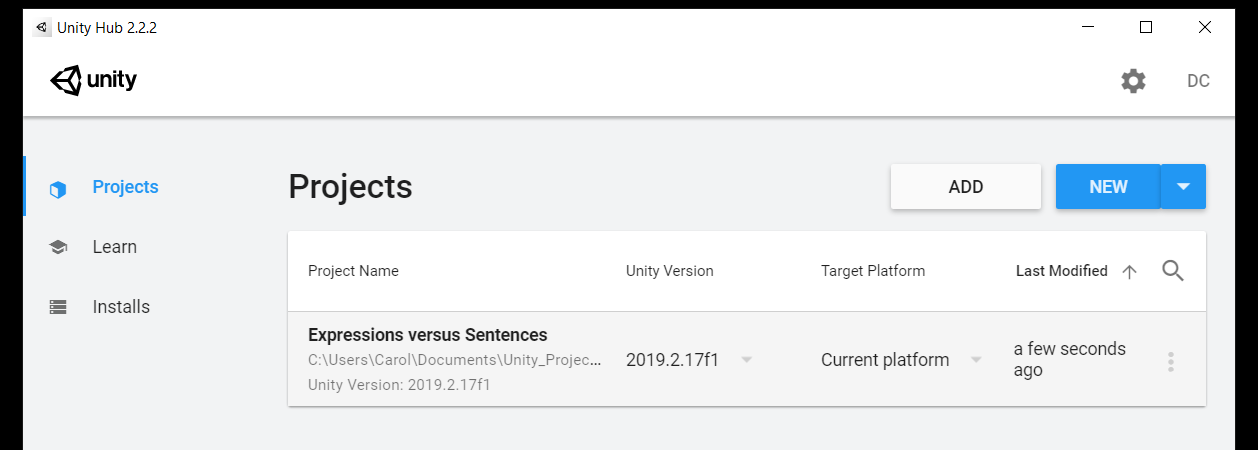Click the Unity Hub title bar icon
Screen dimensions: 1258x450
(x=41, y=28)
